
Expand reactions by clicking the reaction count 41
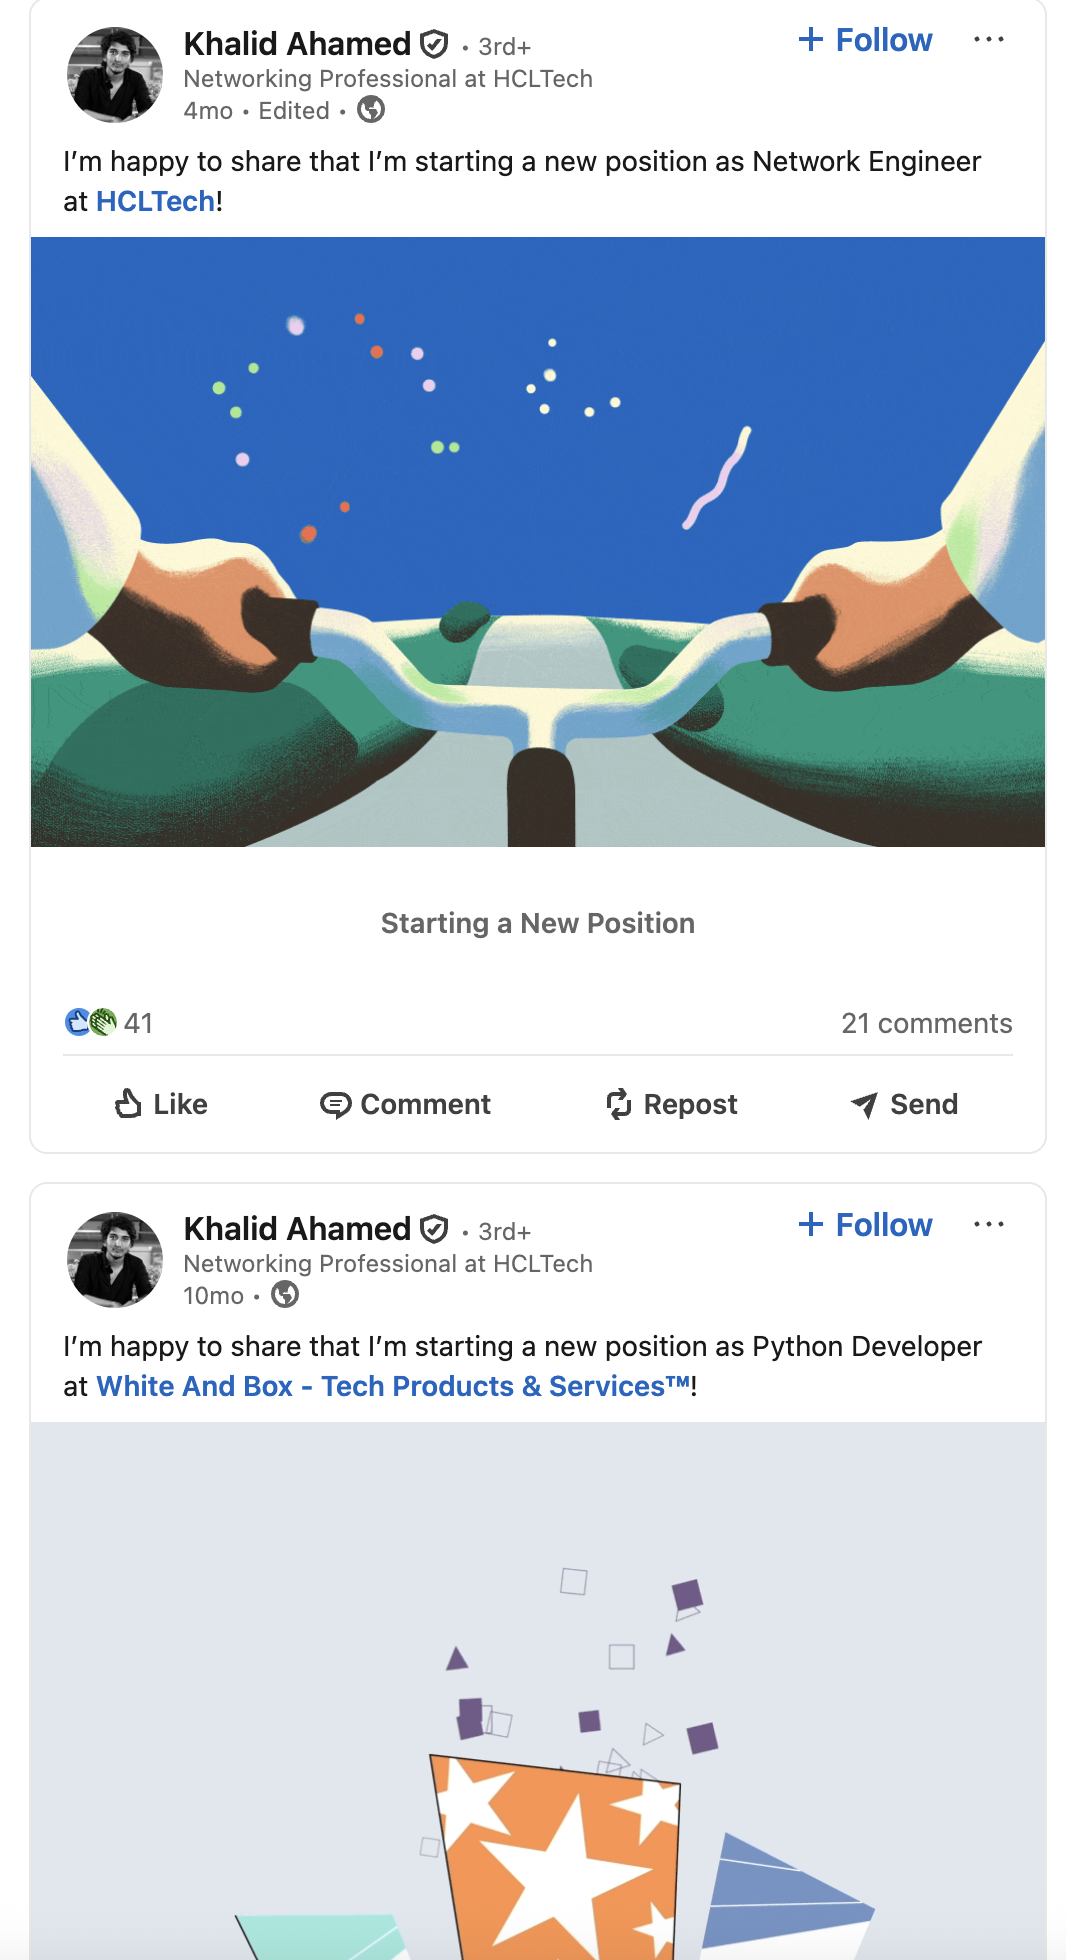coord(138,1023)
